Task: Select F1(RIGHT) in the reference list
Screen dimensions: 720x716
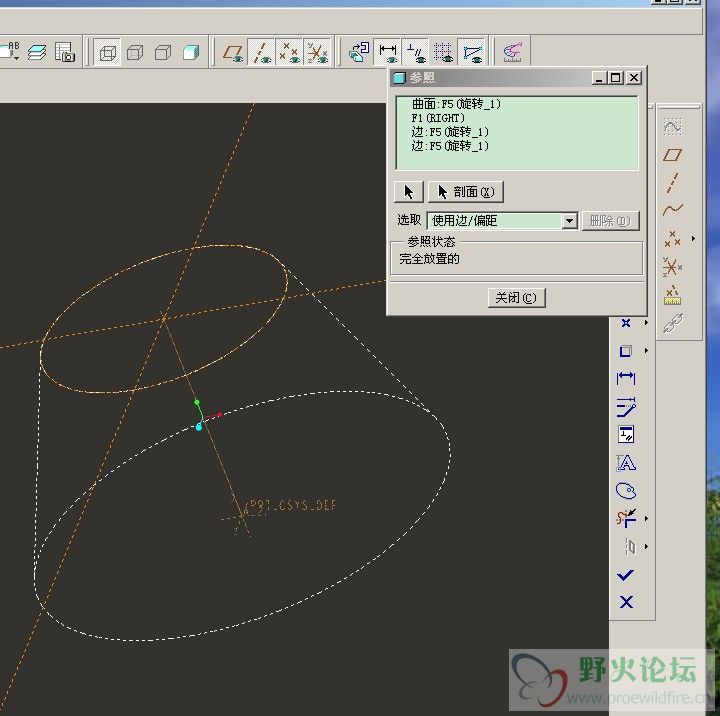Action: click(437, 117)
